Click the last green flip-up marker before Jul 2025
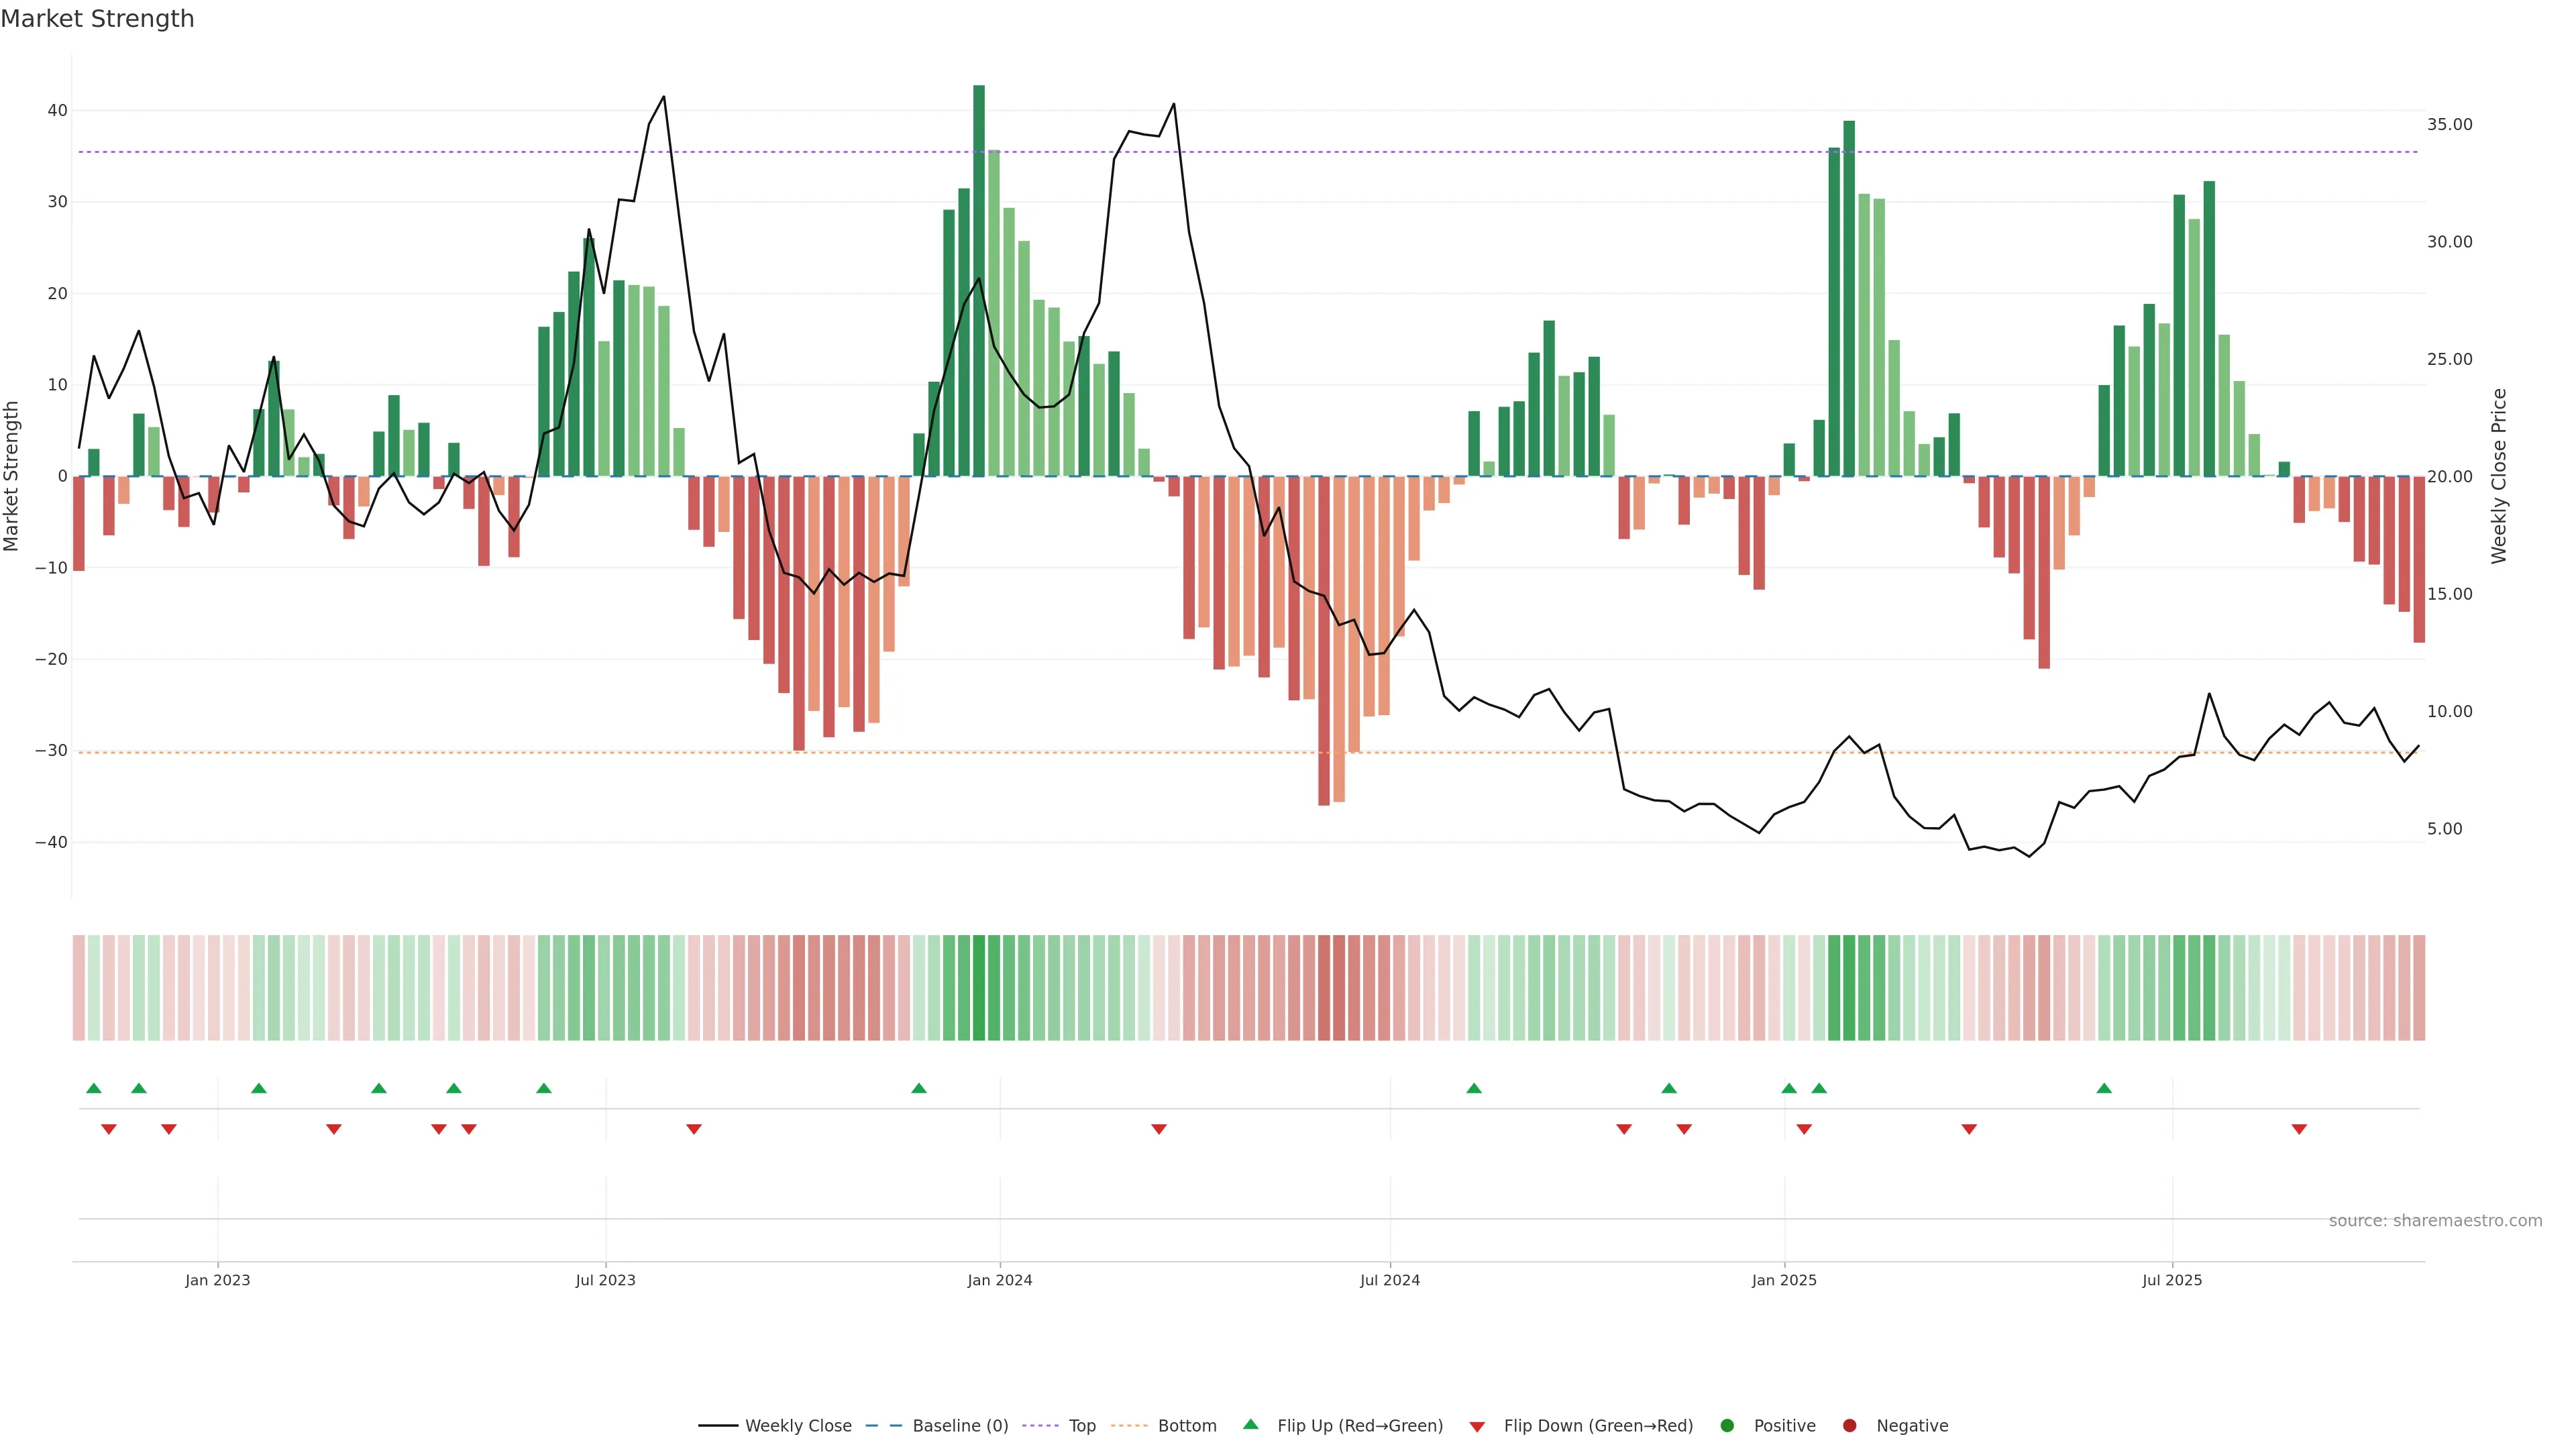Viewport: 2576px width, 1449px height. pos(2104,1088)
